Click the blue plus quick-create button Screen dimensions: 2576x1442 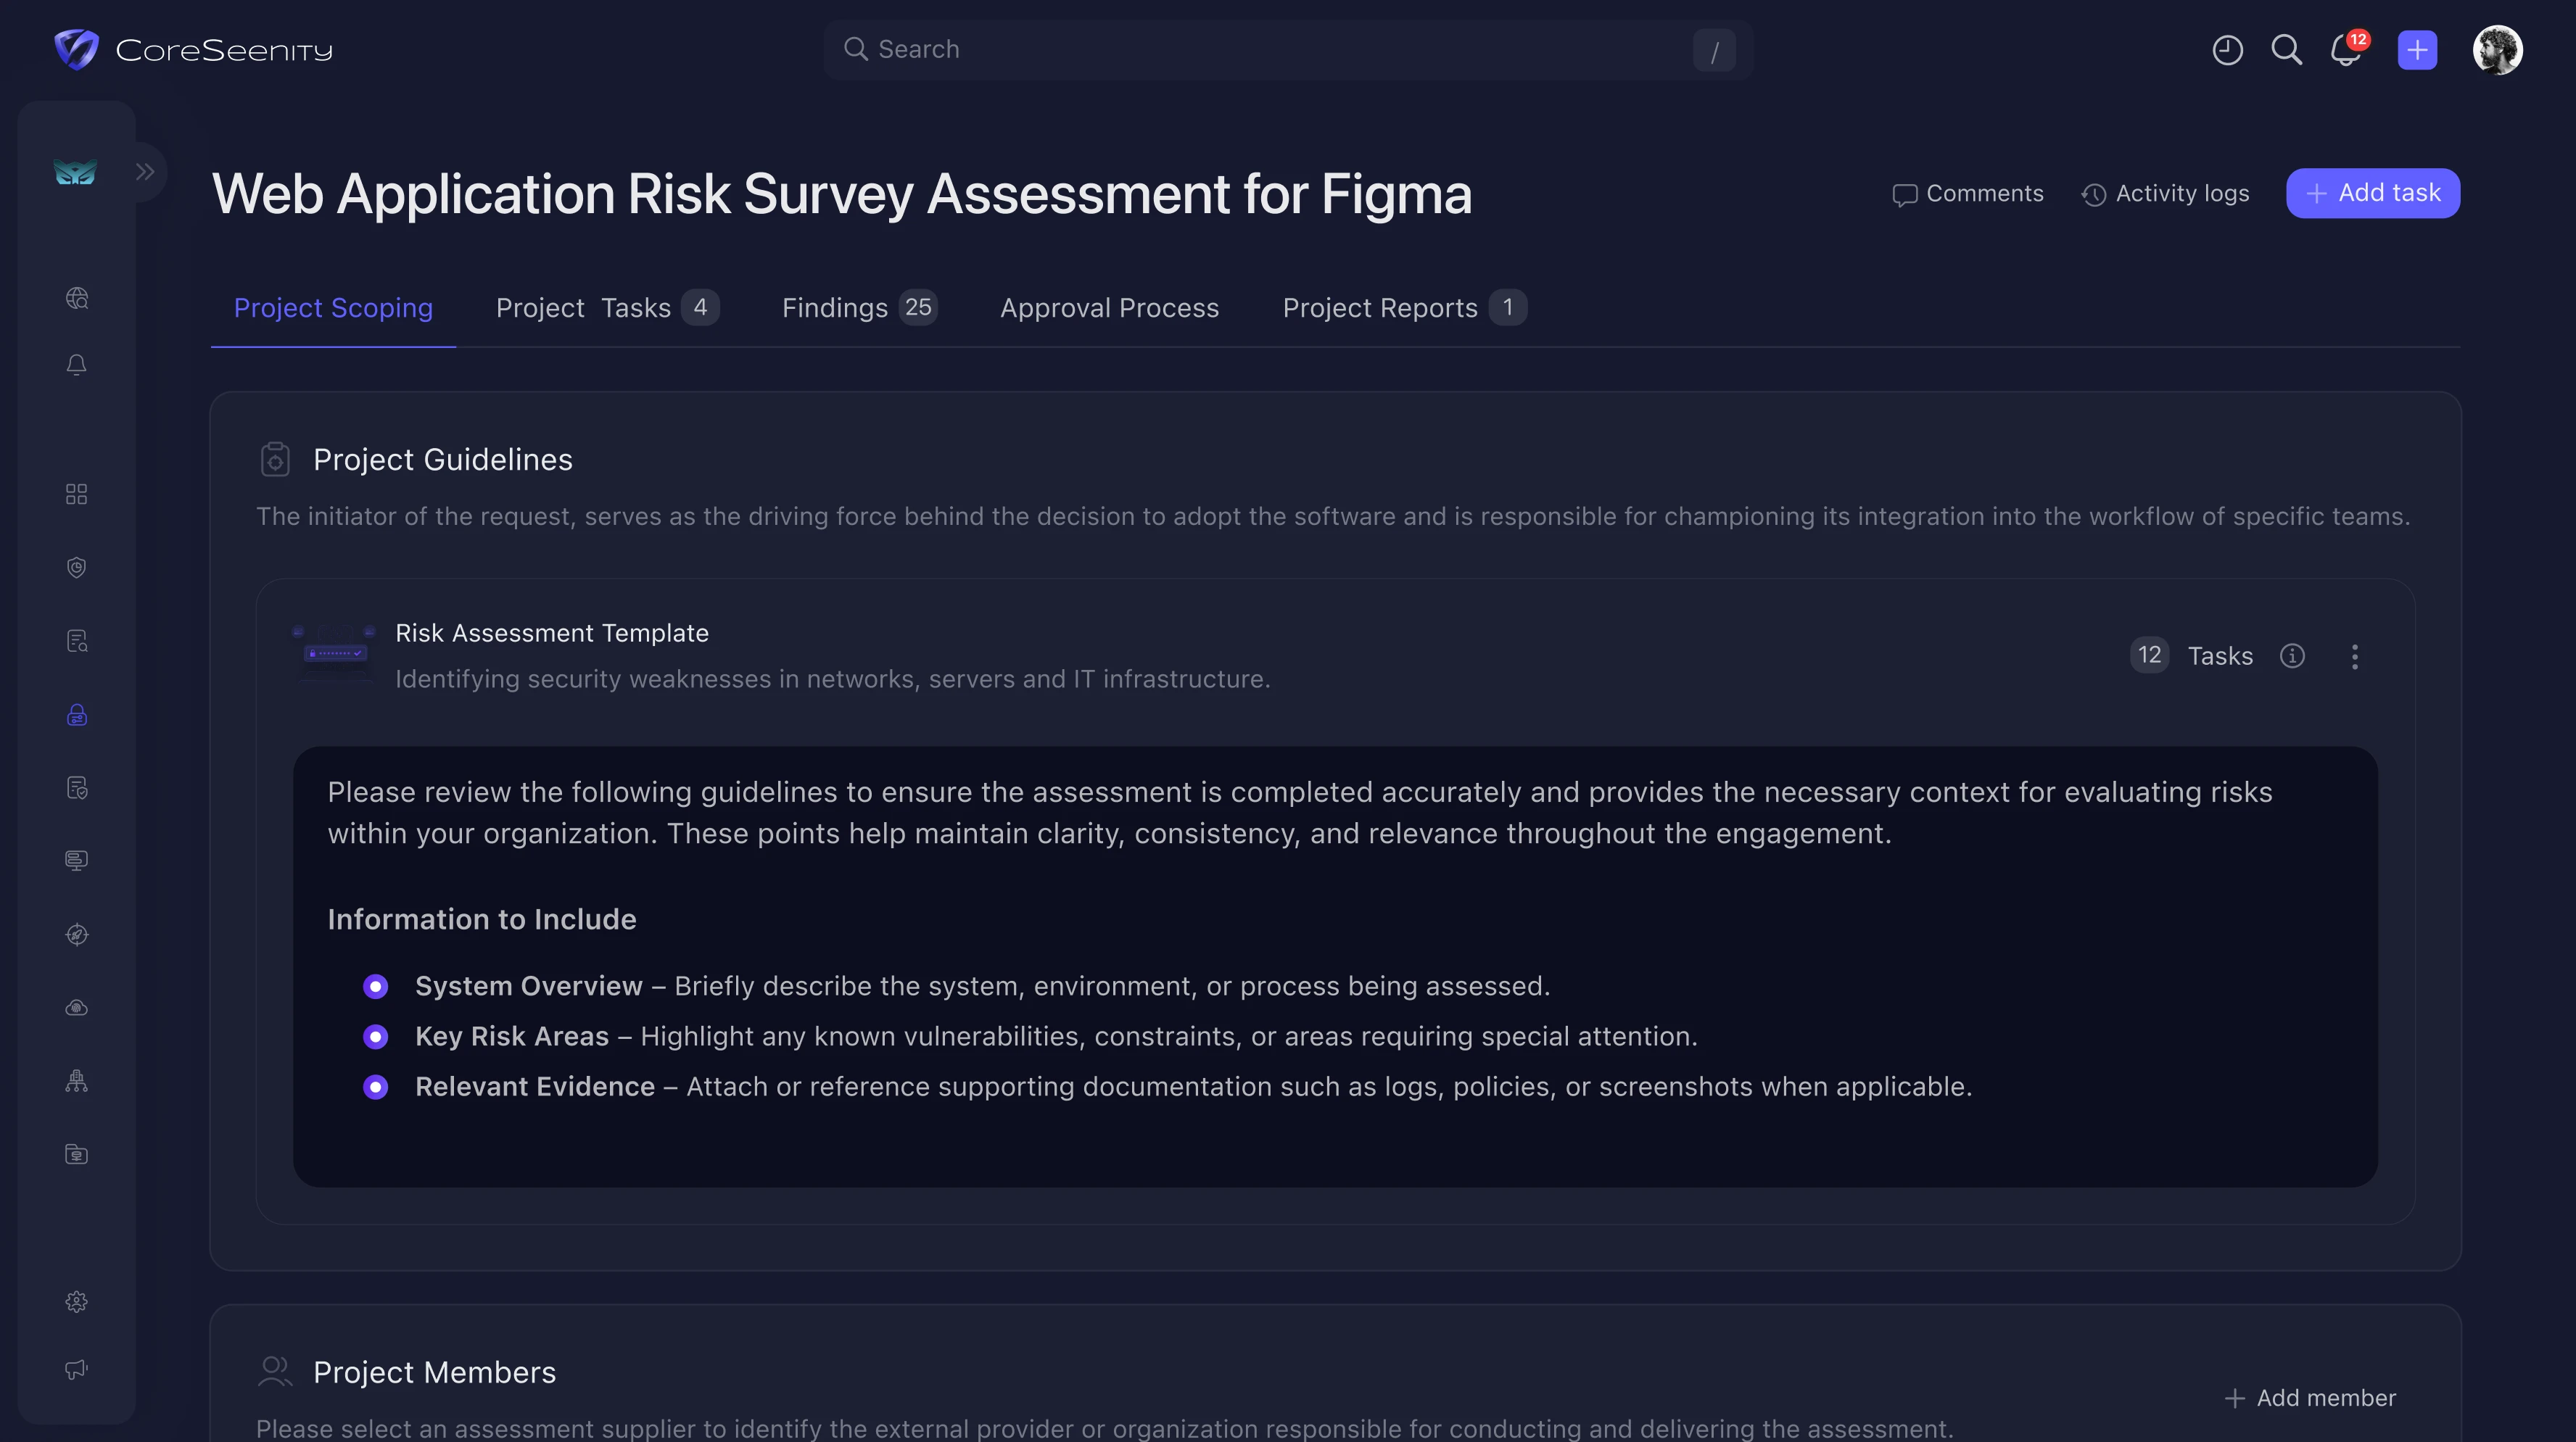click(x=2417, y=50)
